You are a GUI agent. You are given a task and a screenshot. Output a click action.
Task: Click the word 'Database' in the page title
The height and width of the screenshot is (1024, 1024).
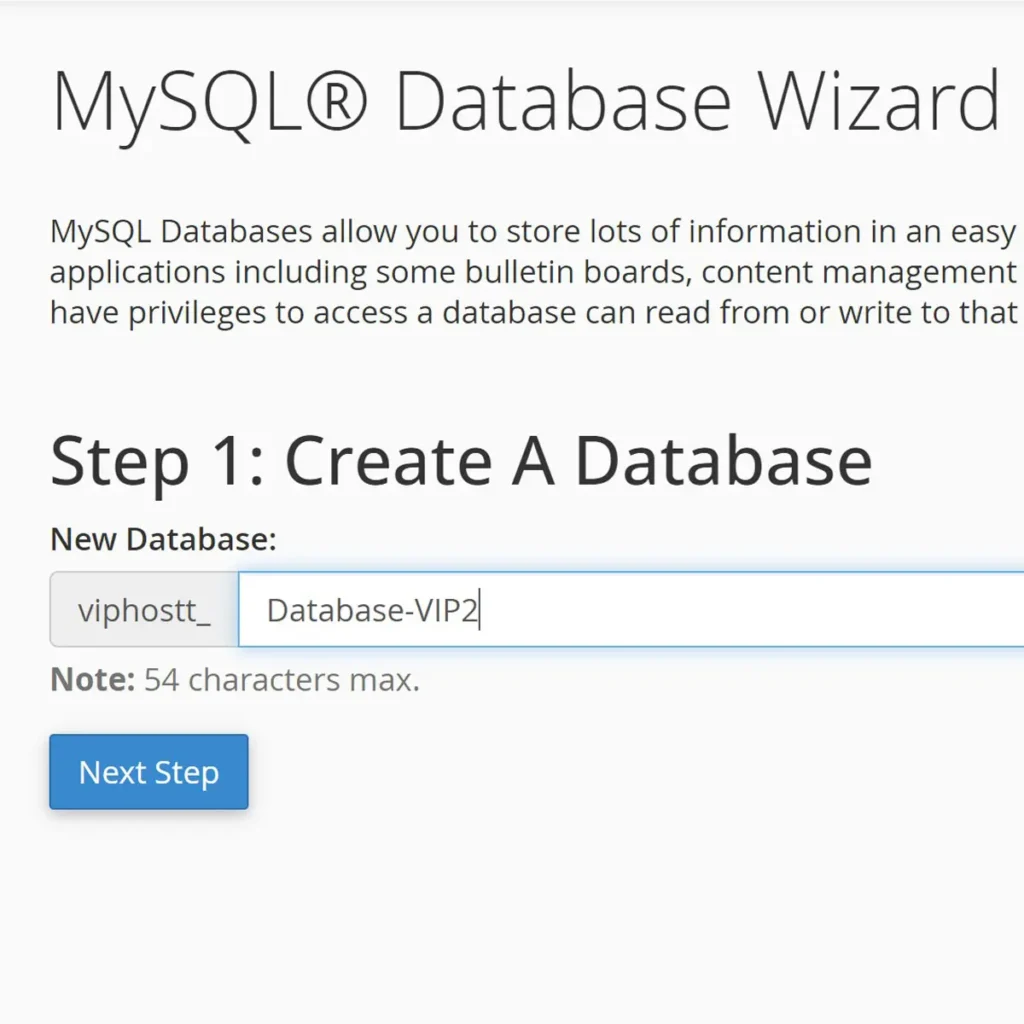(x=563, y=103)
